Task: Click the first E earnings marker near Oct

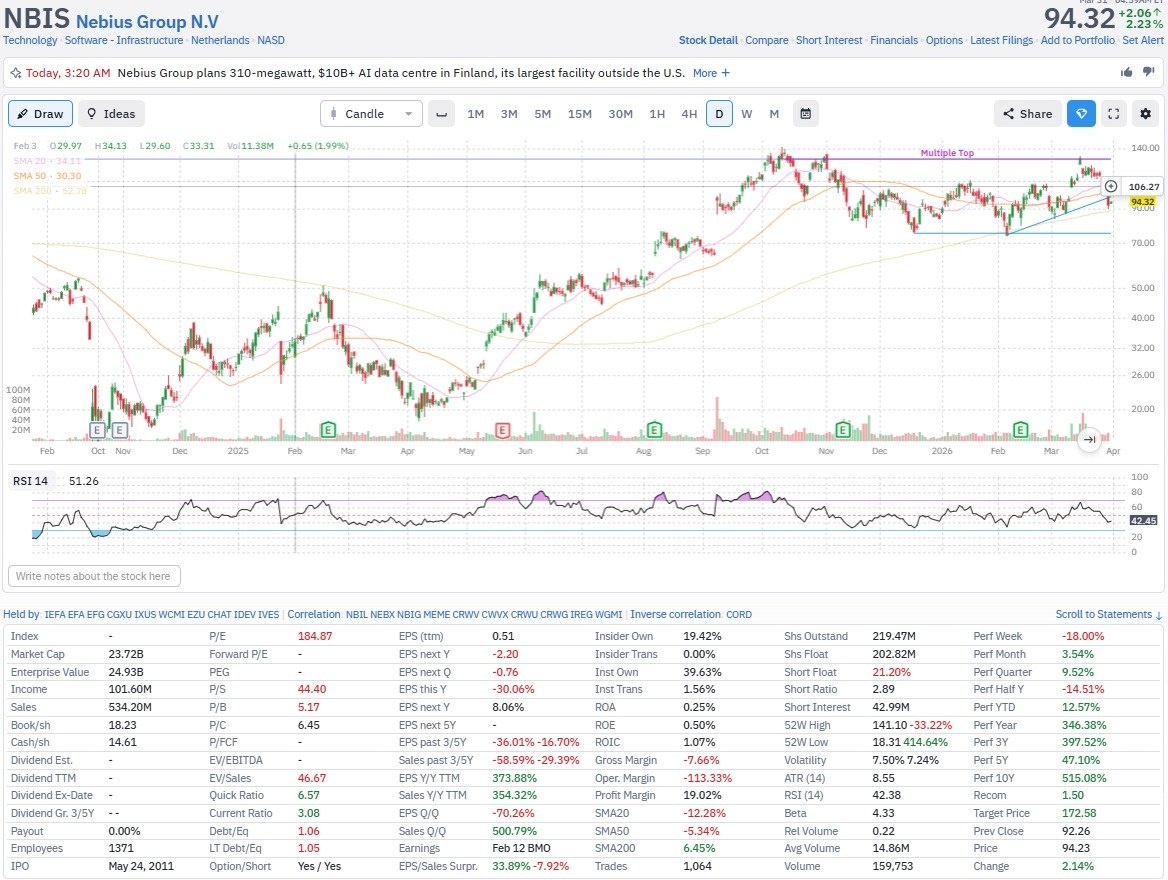Action: click(97, 430)
